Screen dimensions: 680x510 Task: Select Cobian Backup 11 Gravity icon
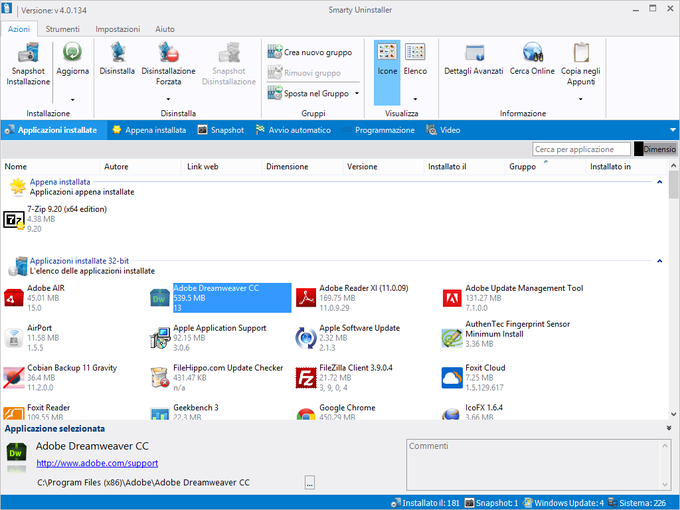pos(13,378)
